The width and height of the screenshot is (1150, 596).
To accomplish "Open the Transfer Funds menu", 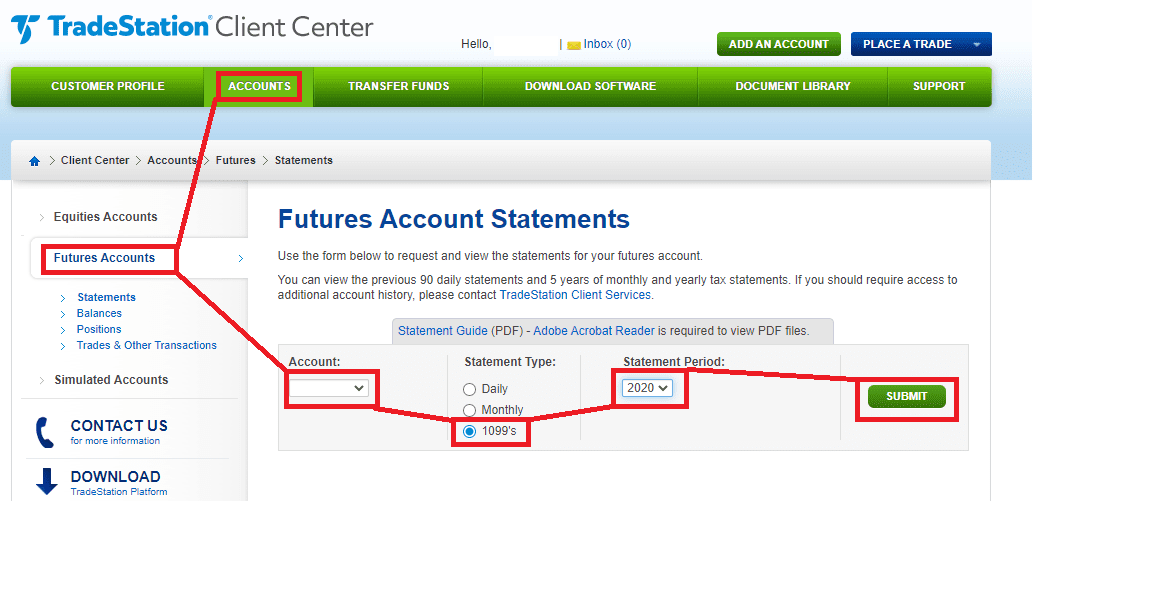I will pos(398,87).
